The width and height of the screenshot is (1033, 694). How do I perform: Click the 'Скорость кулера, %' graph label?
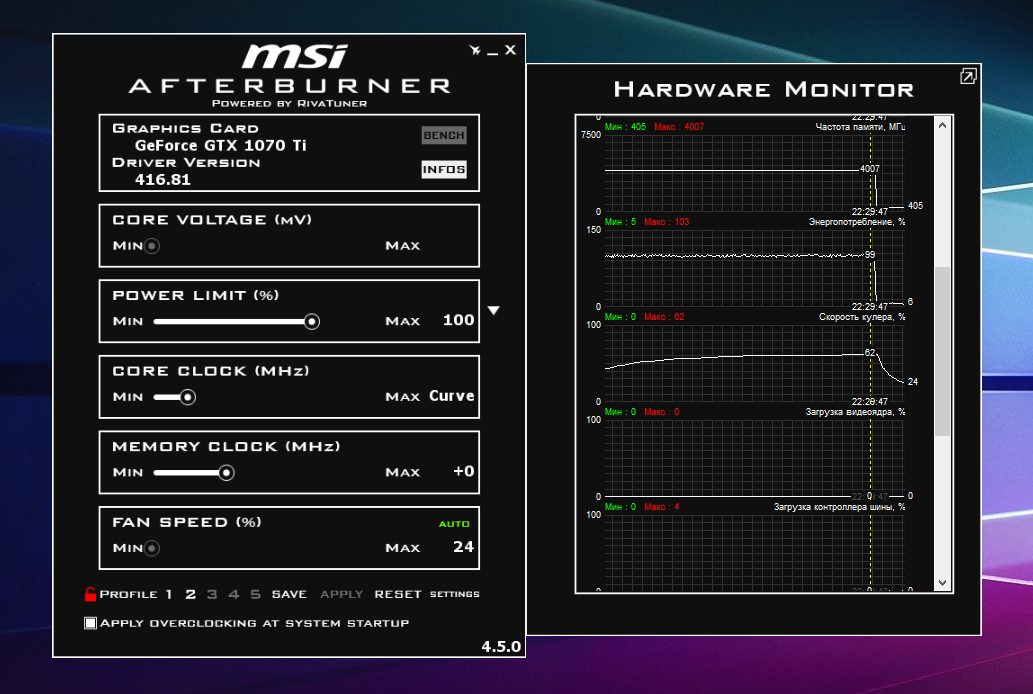[862, 317]
